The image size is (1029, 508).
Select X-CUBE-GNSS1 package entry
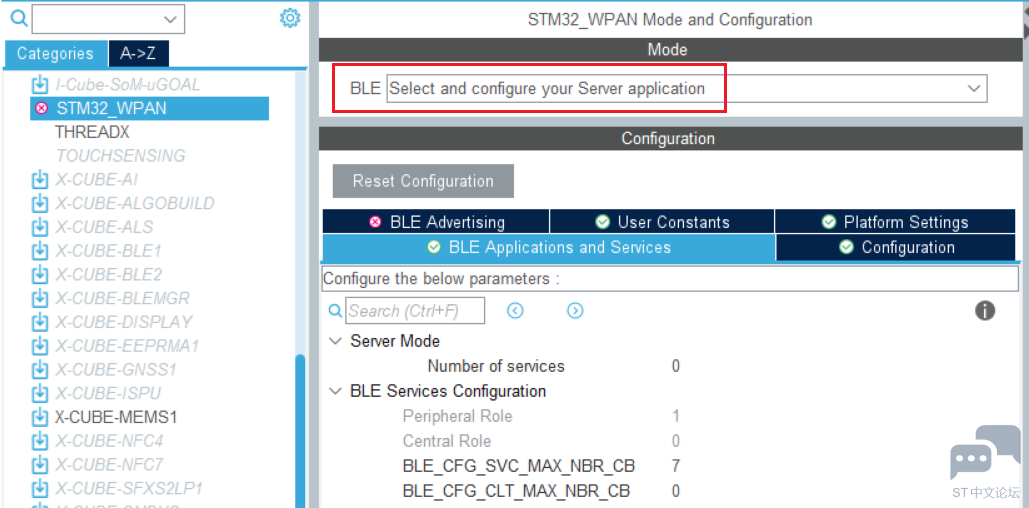coord(116,370)
